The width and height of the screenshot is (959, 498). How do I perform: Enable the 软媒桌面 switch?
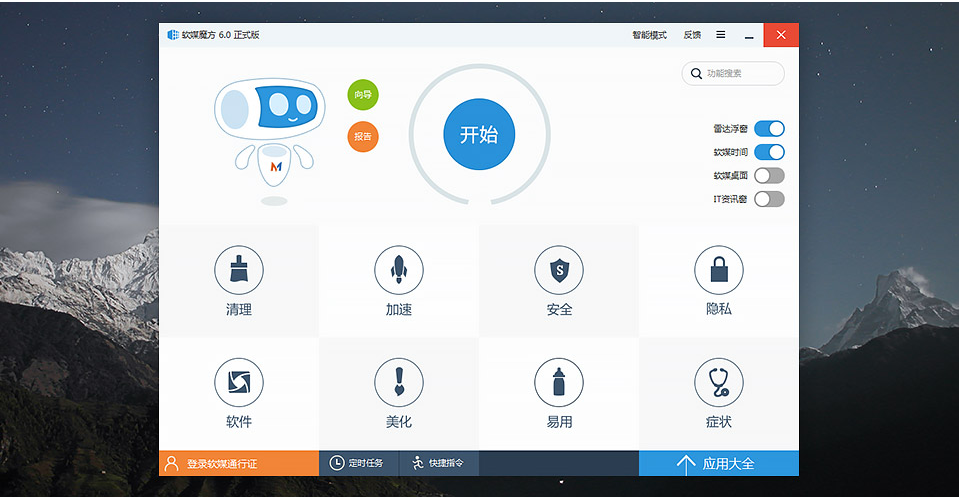tap(769, 176)
